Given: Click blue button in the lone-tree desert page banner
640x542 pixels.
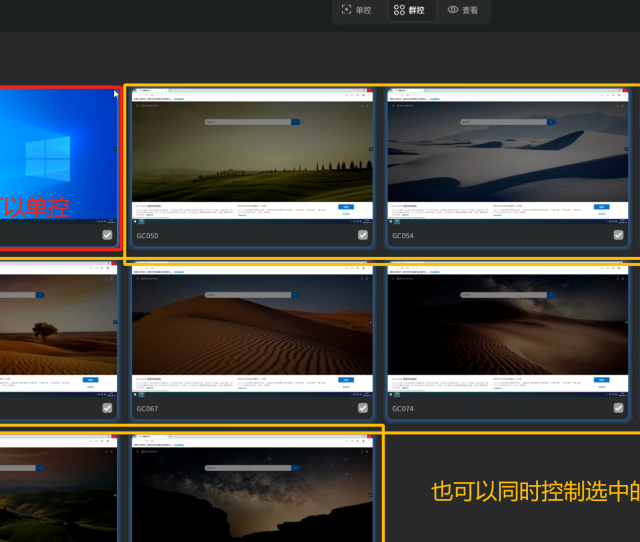Looking at the screenshot, I should point(90,380).
